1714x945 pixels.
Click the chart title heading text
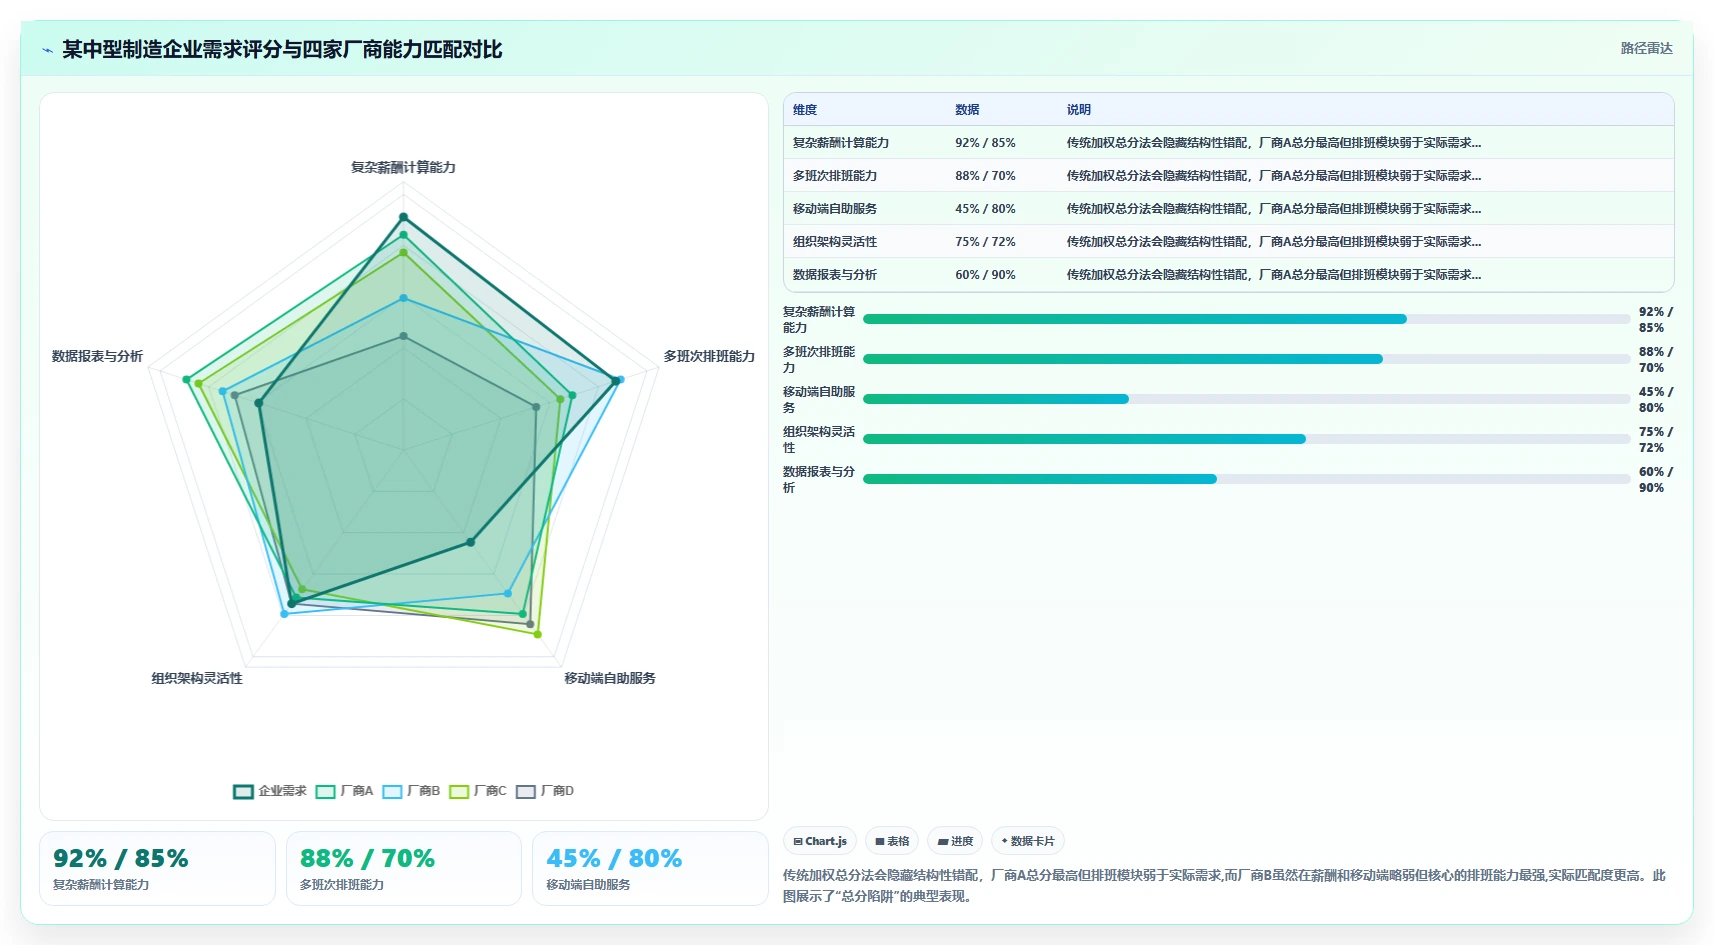tap(282, 49)
